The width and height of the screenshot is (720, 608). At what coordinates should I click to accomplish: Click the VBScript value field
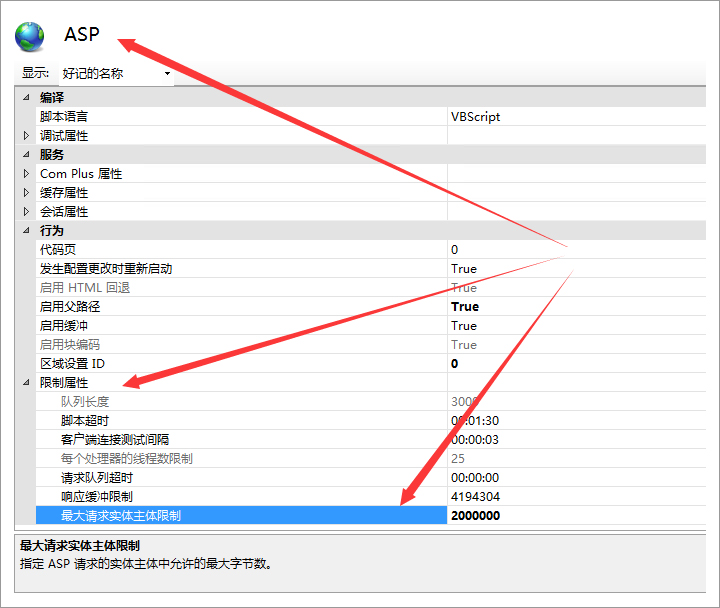coord(576,117)
